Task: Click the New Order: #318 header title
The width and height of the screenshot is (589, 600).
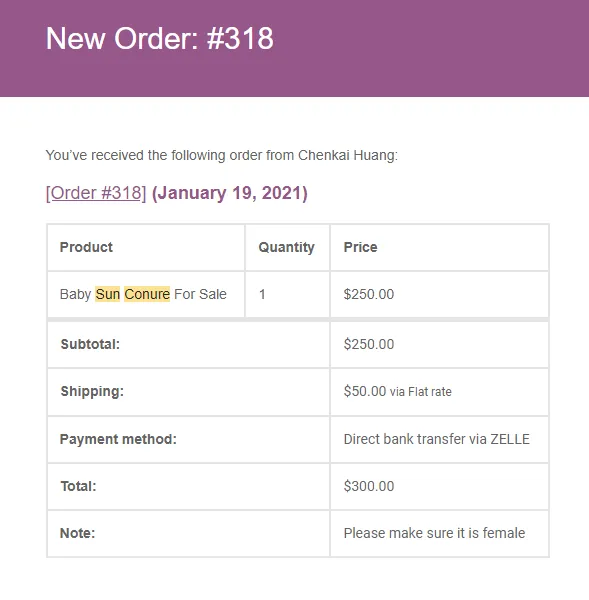Action: [x=160, y=39]
